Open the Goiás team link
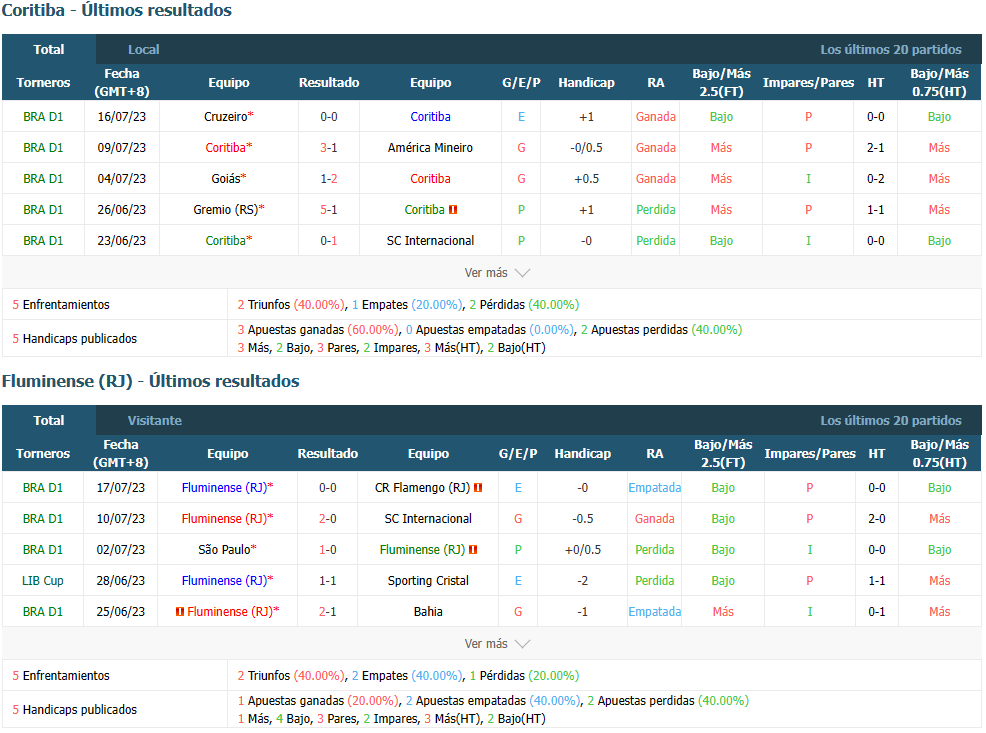The height and width of the screenshot is (733, 986). pyautogui.click(x=226, y=179)
